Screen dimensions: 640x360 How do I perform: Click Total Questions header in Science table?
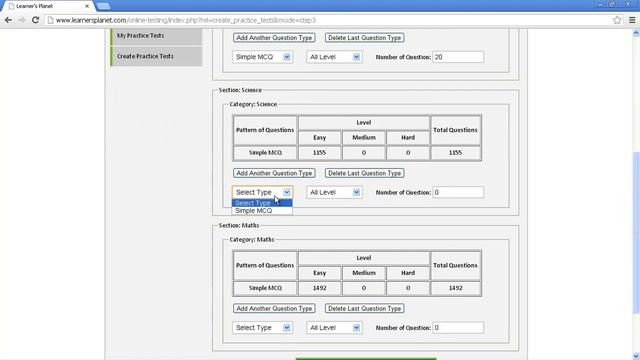(x=456, y=130)
